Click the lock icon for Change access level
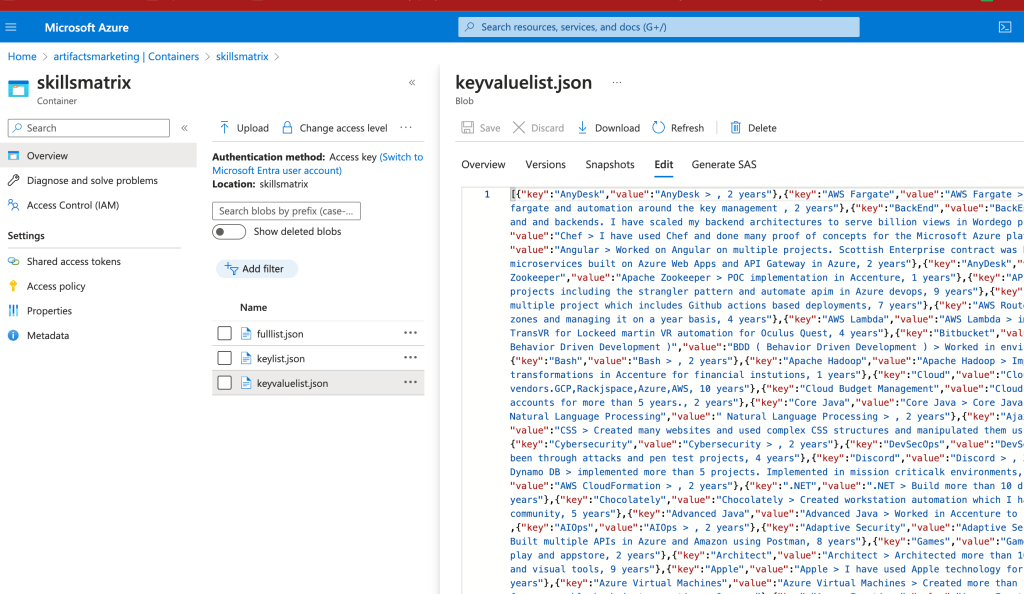The image size is (1024, 594). point(287,127)
